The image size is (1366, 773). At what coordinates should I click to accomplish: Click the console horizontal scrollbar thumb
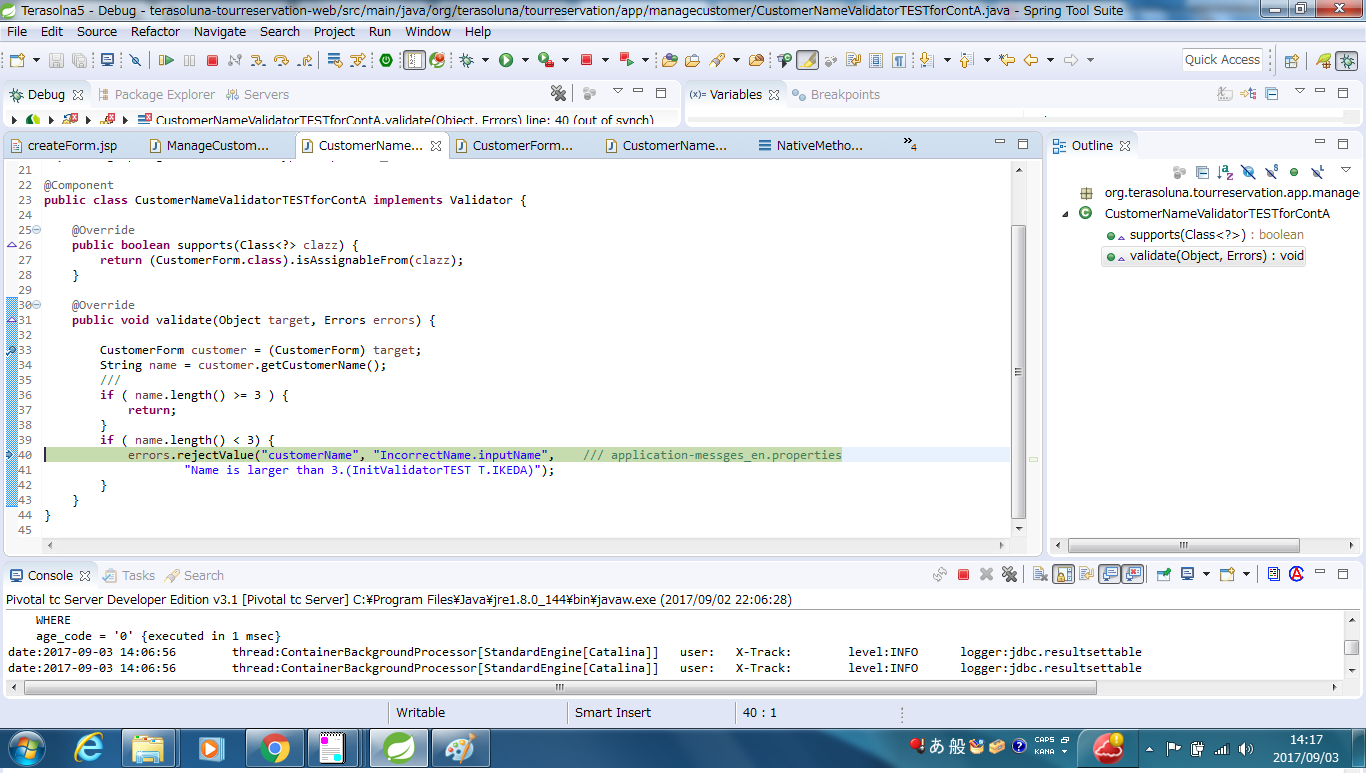560,688
